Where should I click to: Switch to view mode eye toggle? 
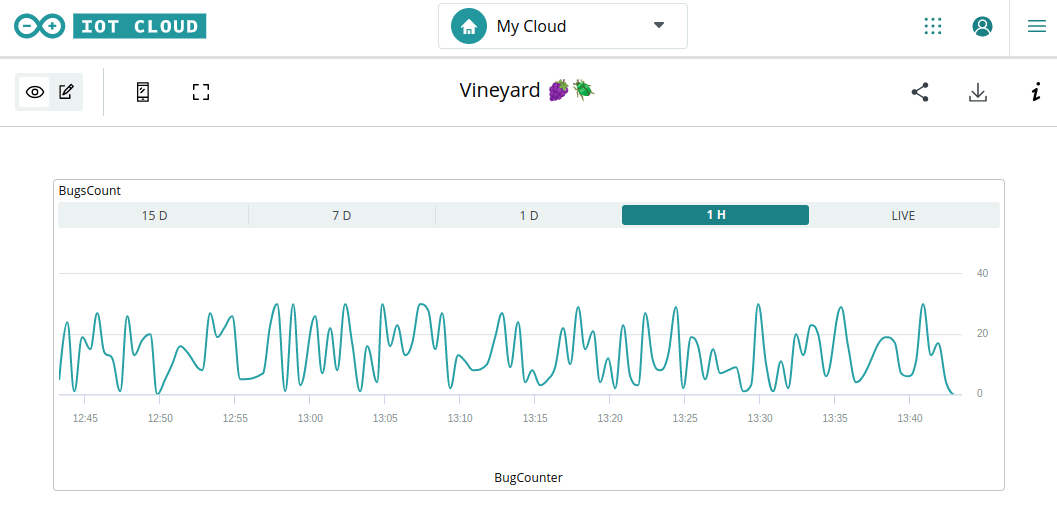point(35,92)
